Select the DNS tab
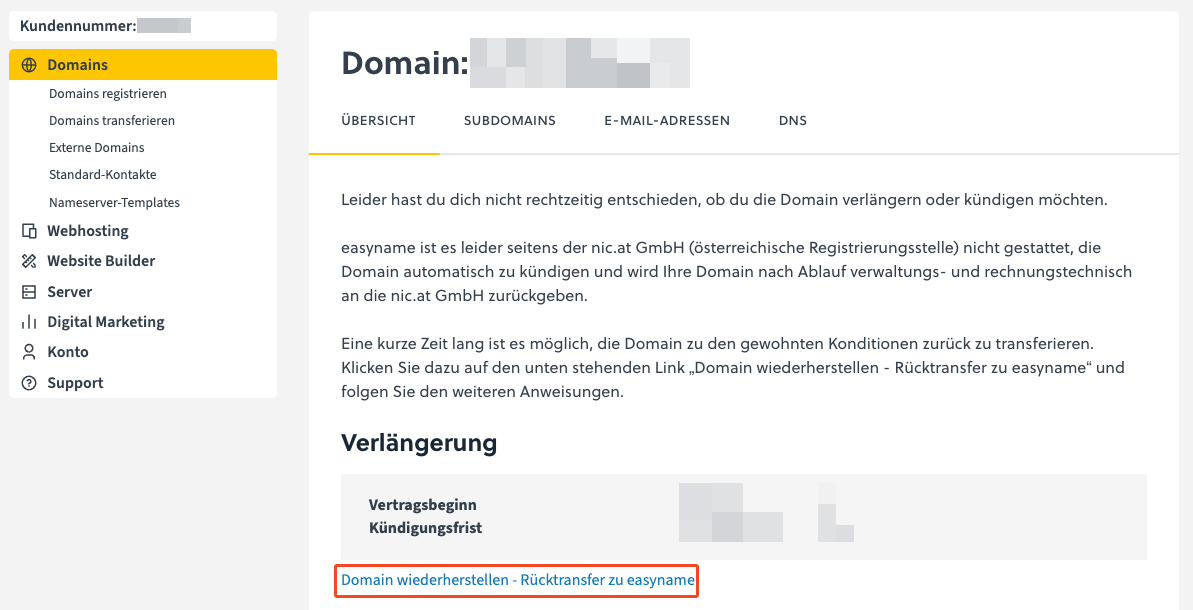Viewport: 1193px width, 610px height. [793, 121]
